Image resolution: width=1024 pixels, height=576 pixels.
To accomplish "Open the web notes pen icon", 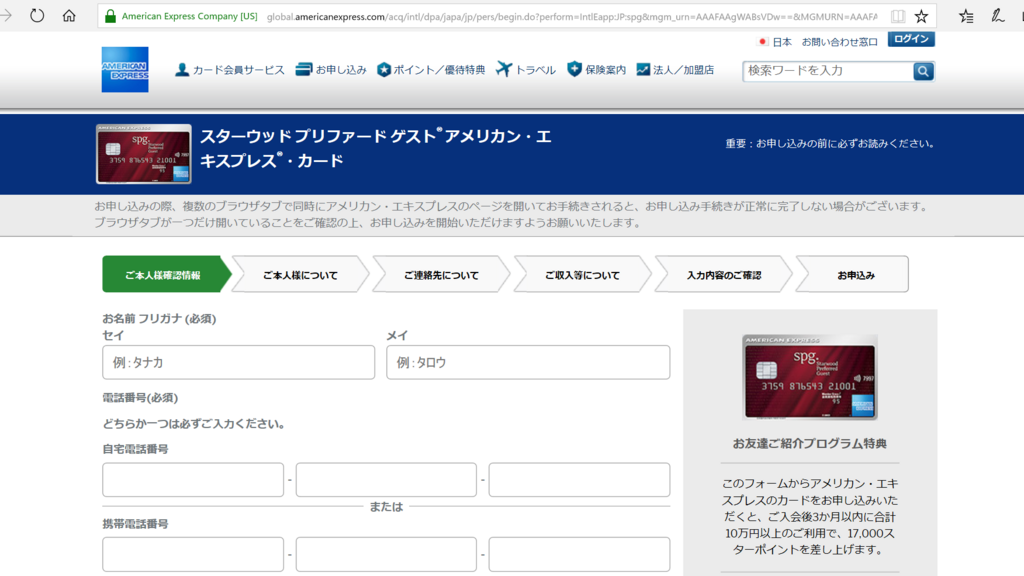I will pos(997,16).
